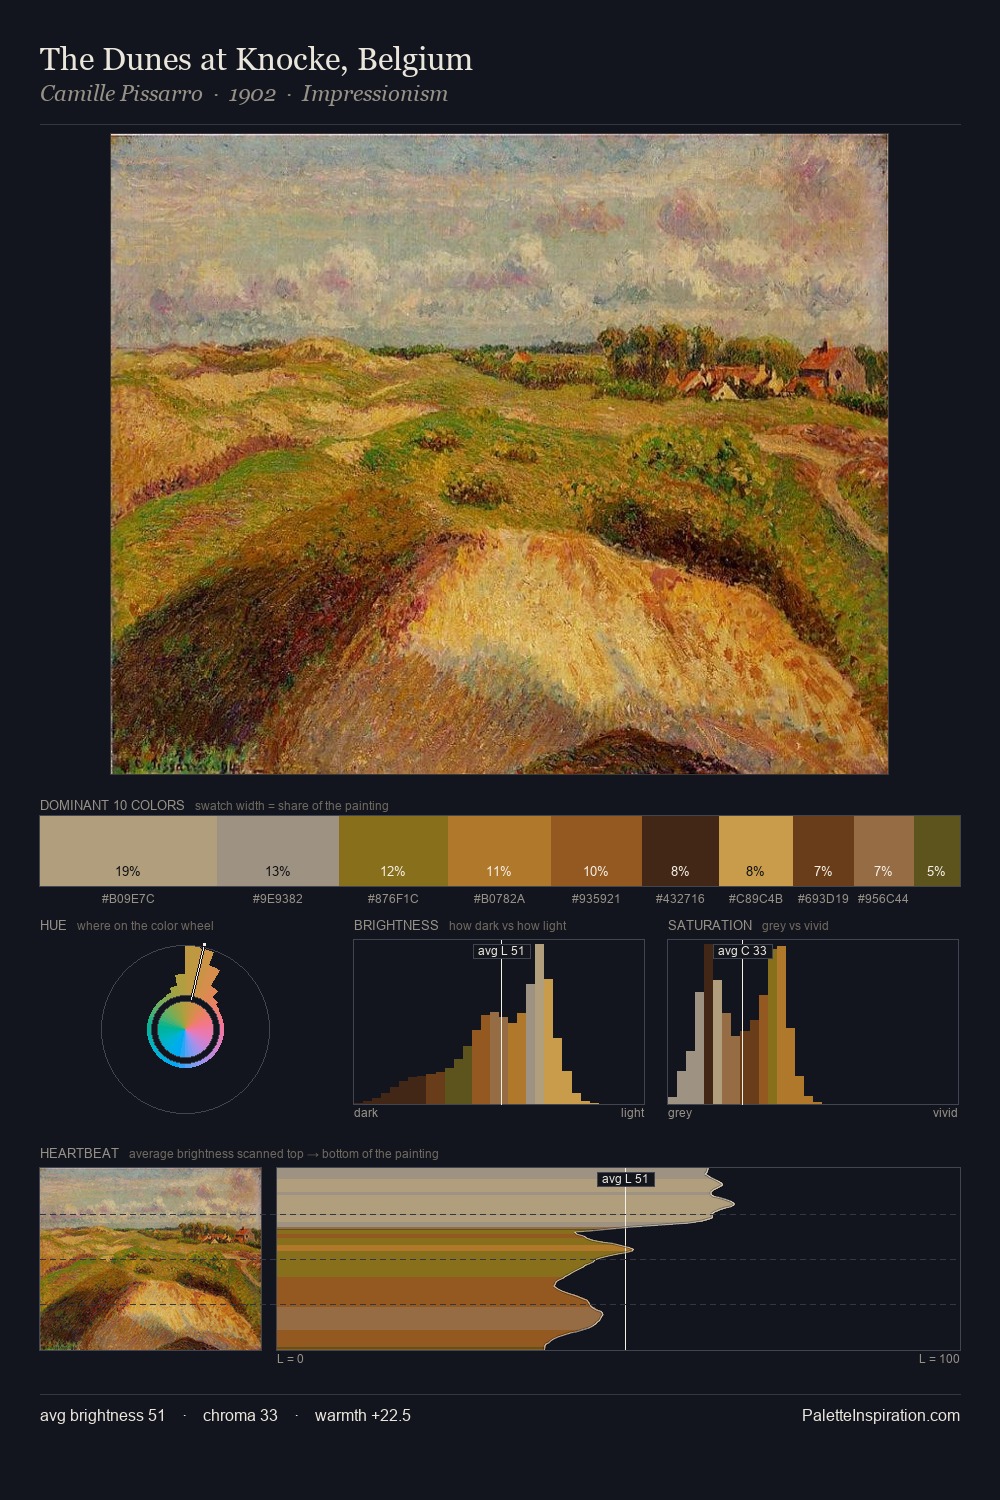
Task: Click the 'warmth +22.5' footer stat
Action: (x=363, y=1415)
